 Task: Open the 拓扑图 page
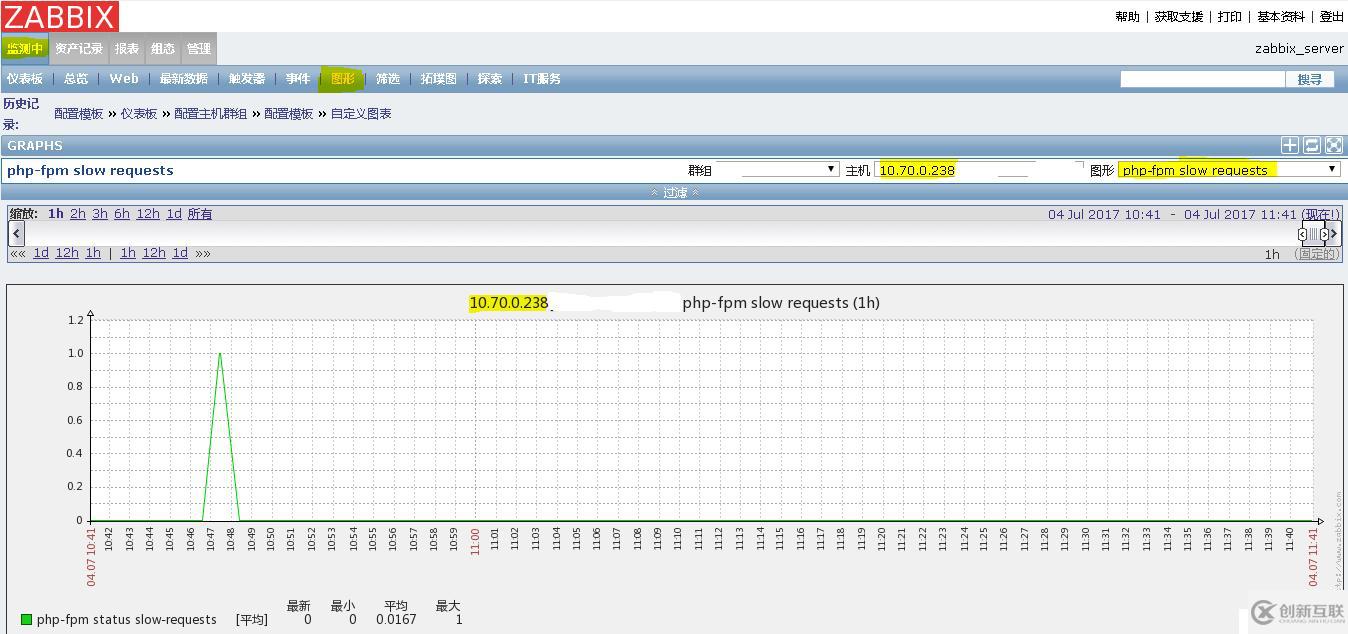click(x=438, y=78)
